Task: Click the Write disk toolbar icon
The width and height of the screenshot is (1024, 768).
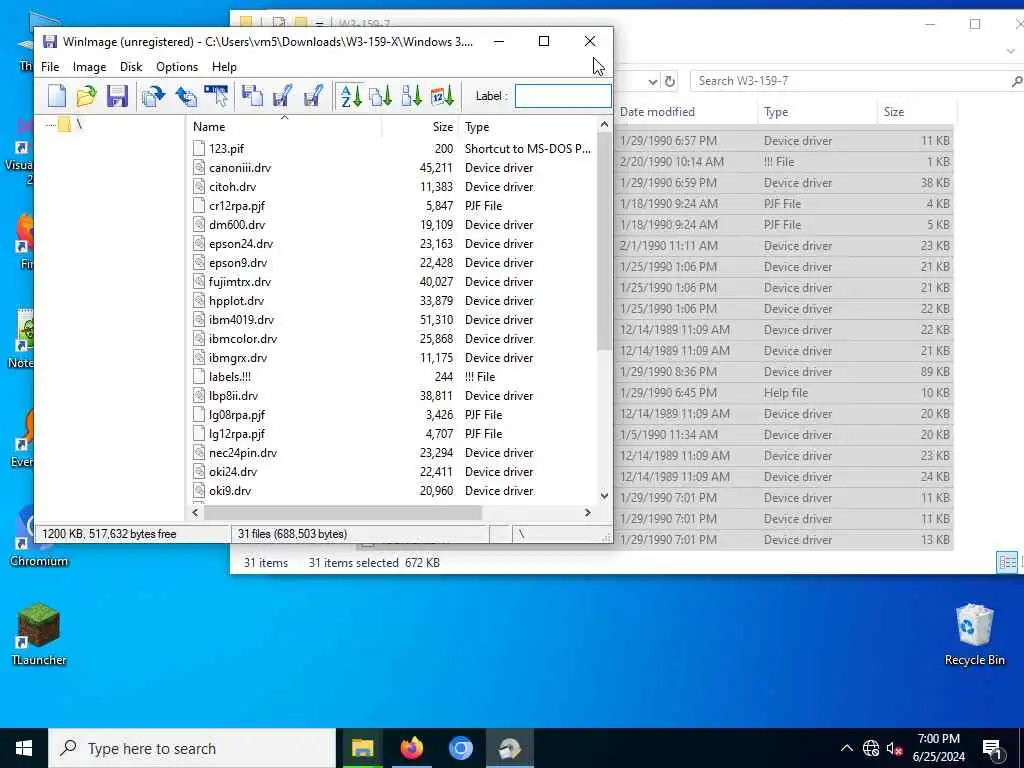Action: point(282,96)
